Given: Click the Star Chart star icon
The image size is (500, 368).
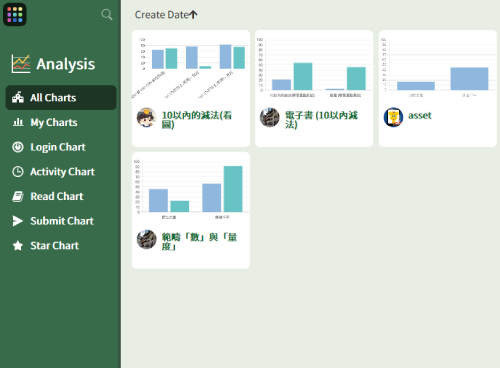Looking at the screenshot, I should pyautogui.click(x=18, y=246).
